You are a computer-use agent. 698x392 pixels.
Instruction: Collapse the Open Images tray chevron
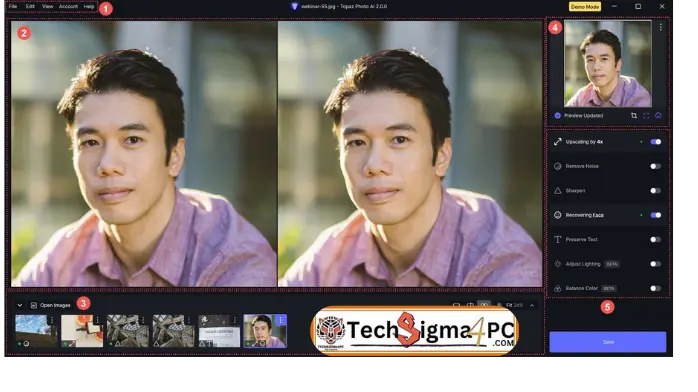pos(20,305)
